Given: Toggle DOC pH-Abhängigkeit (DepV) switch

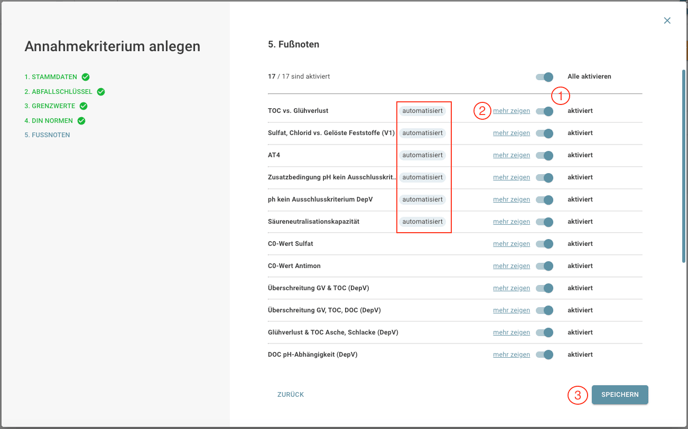Looking at the screenshot, I should click(x=545, y=354).
